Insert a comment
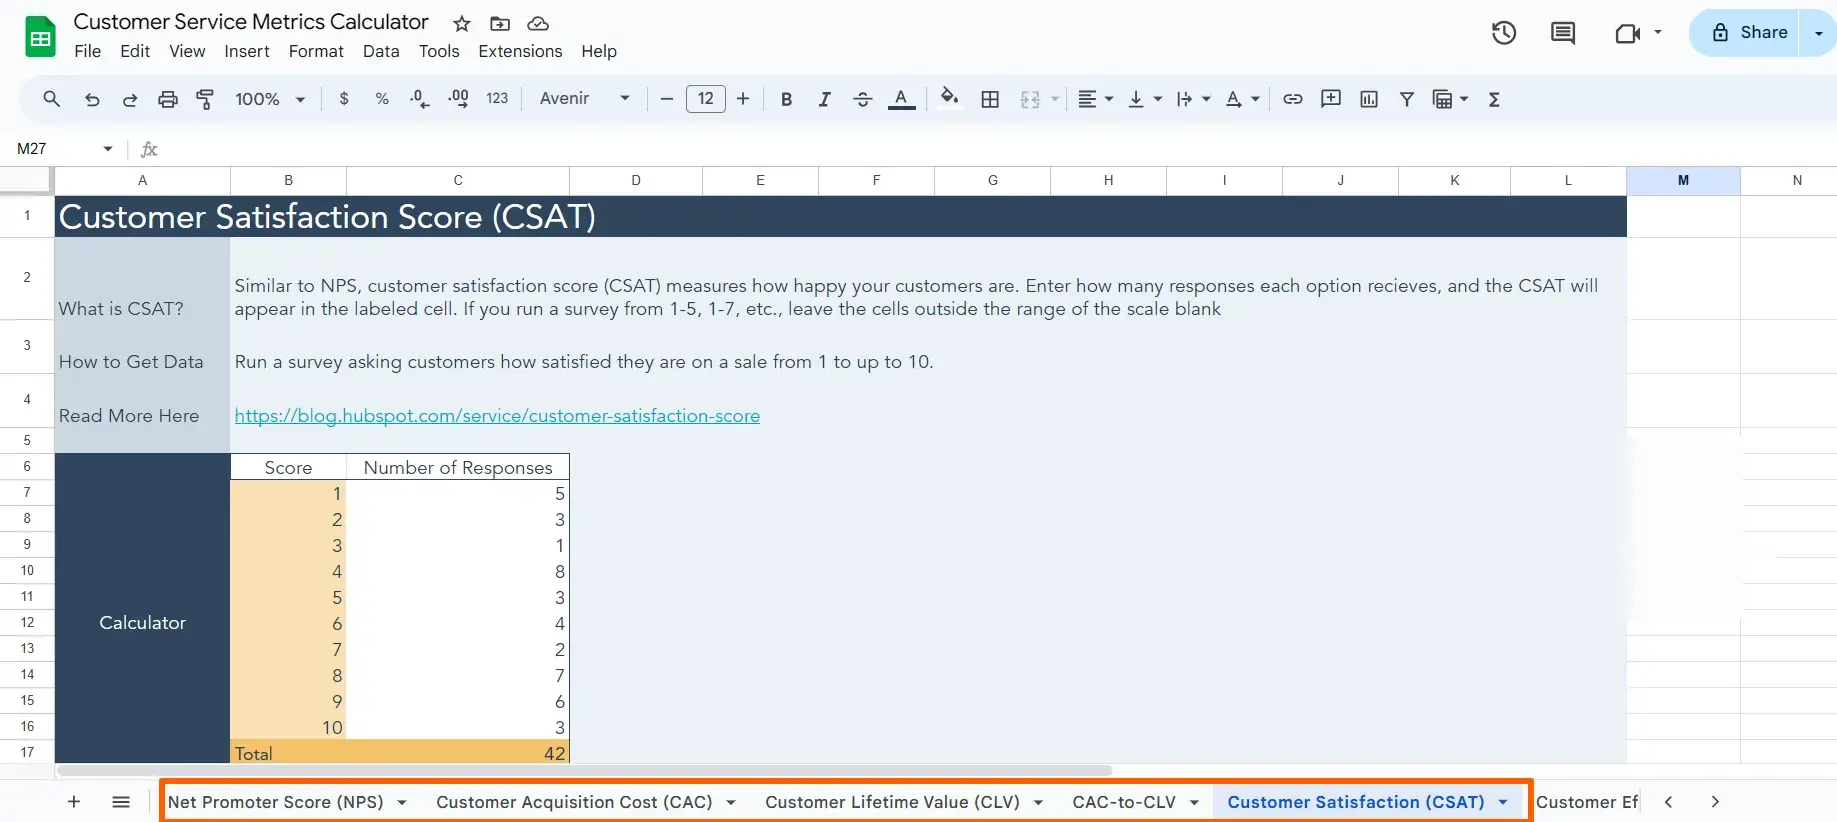The image size is (1837, 822). (x=1330, y=99)
